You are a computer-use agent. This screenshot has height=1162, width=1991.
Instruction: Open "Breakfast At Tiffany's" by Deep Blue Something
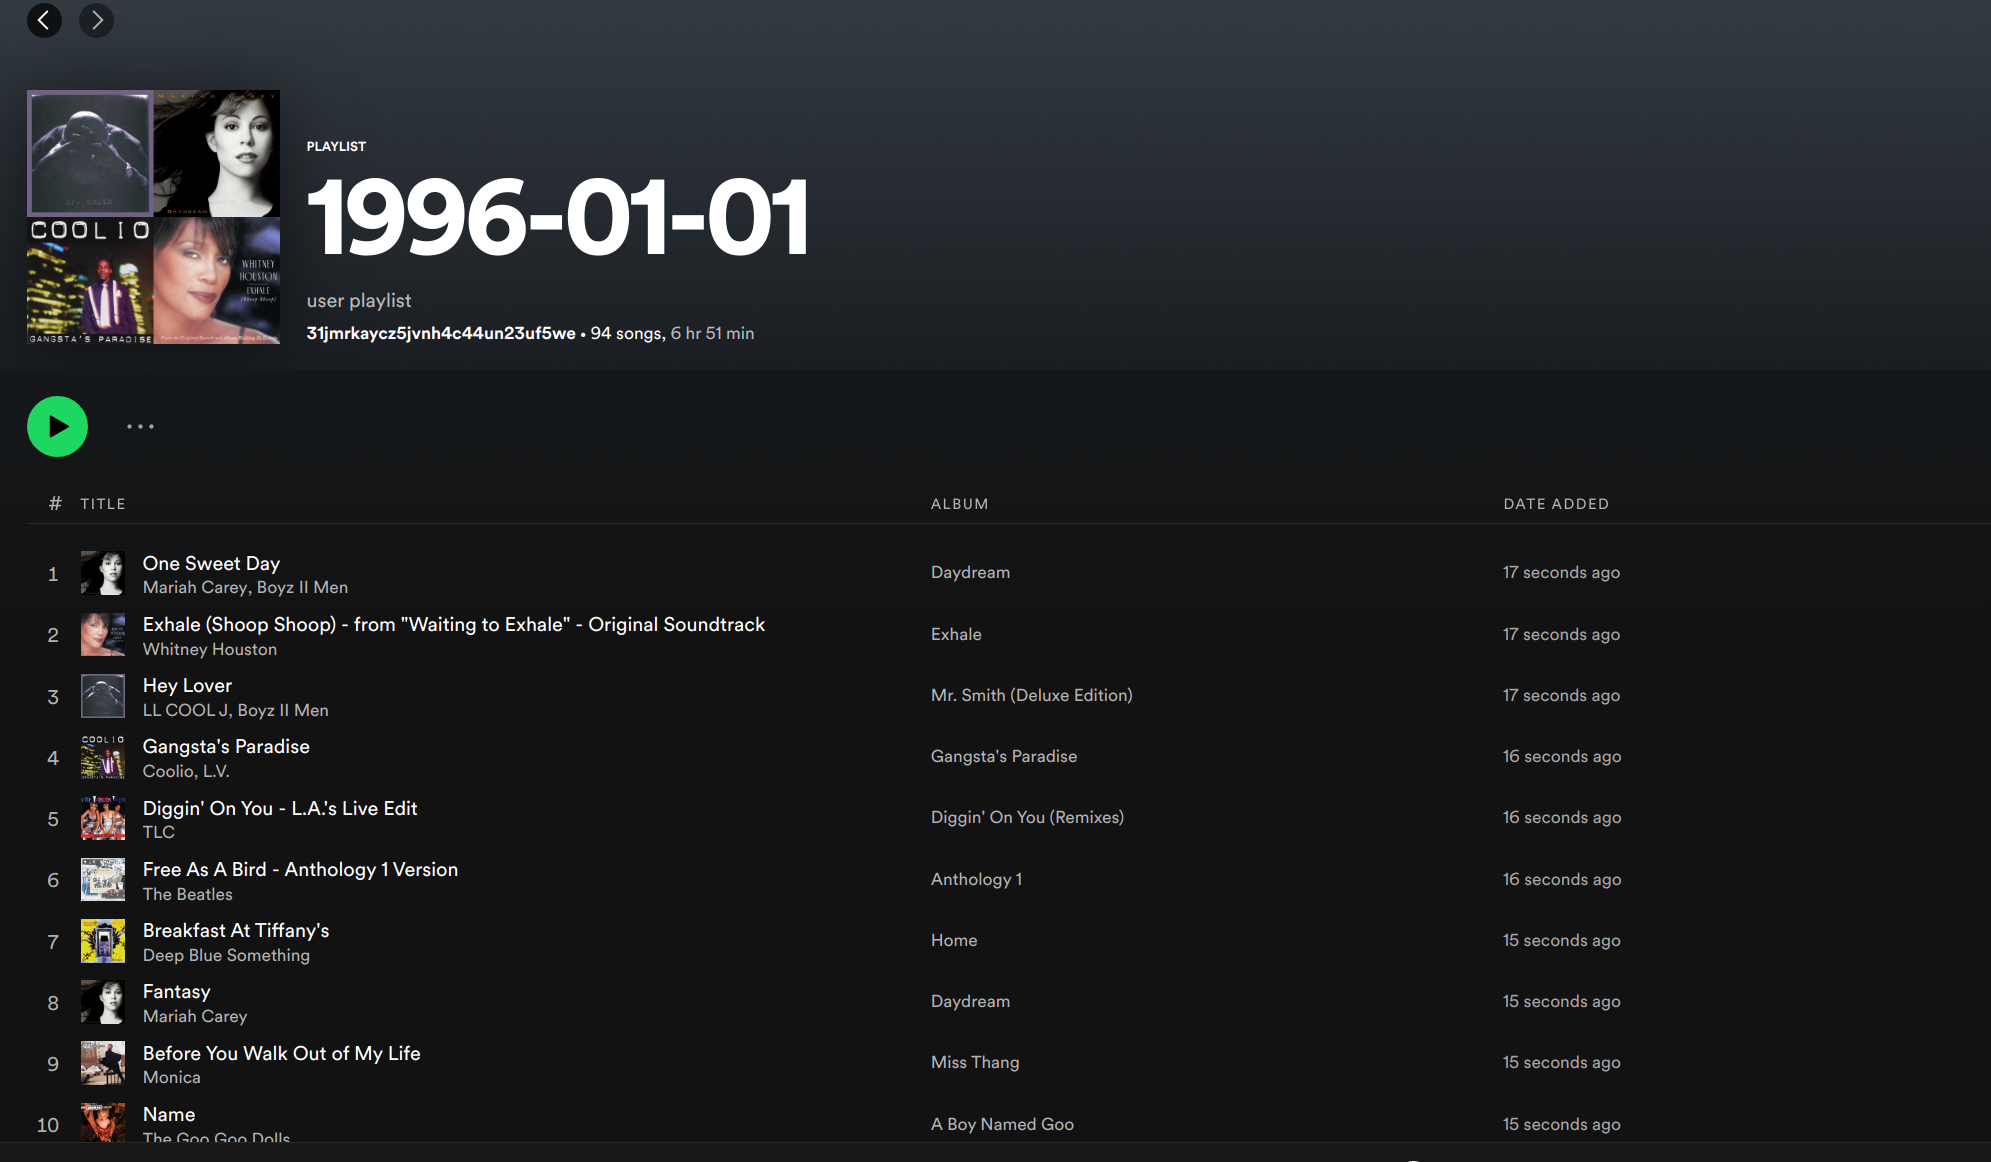(236, 930)
